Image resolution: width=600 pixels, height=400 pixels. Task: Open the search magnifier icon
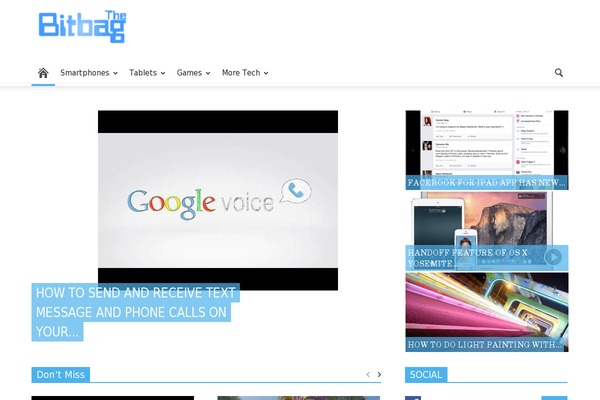point(559,73)
